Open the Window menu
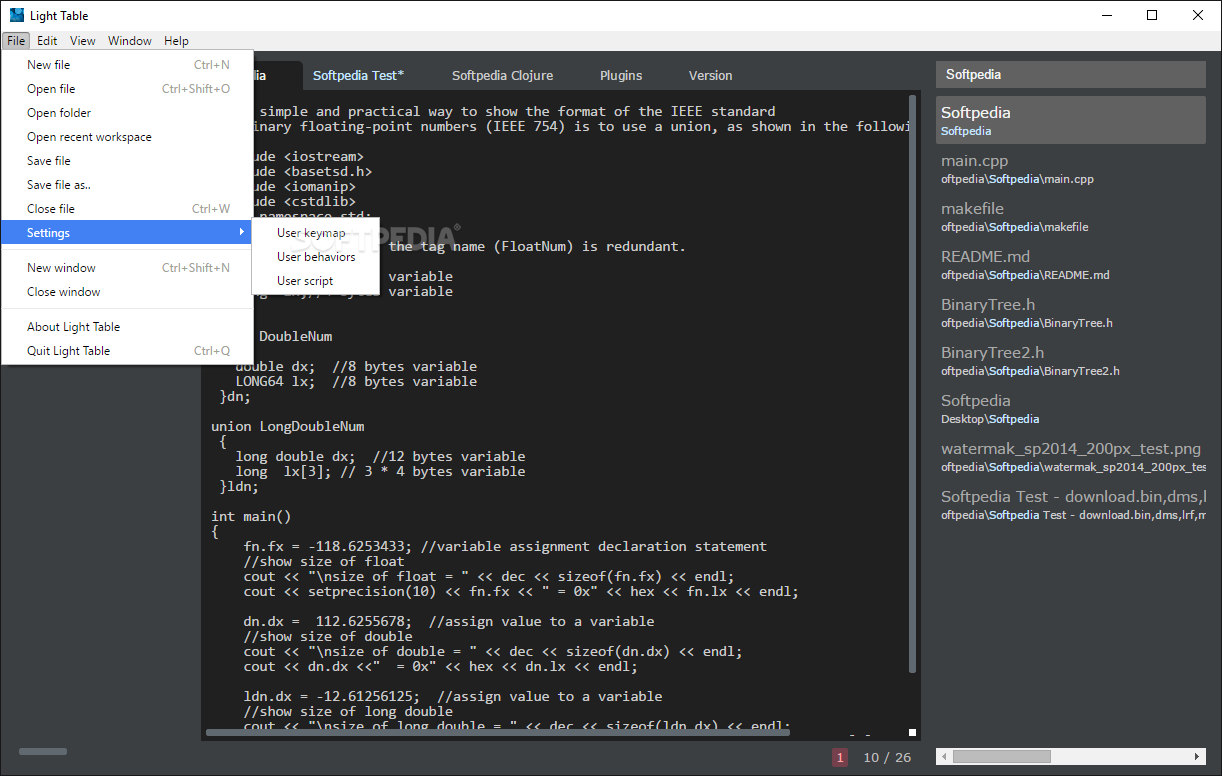The image size is (1222, 776). [130, 41]
